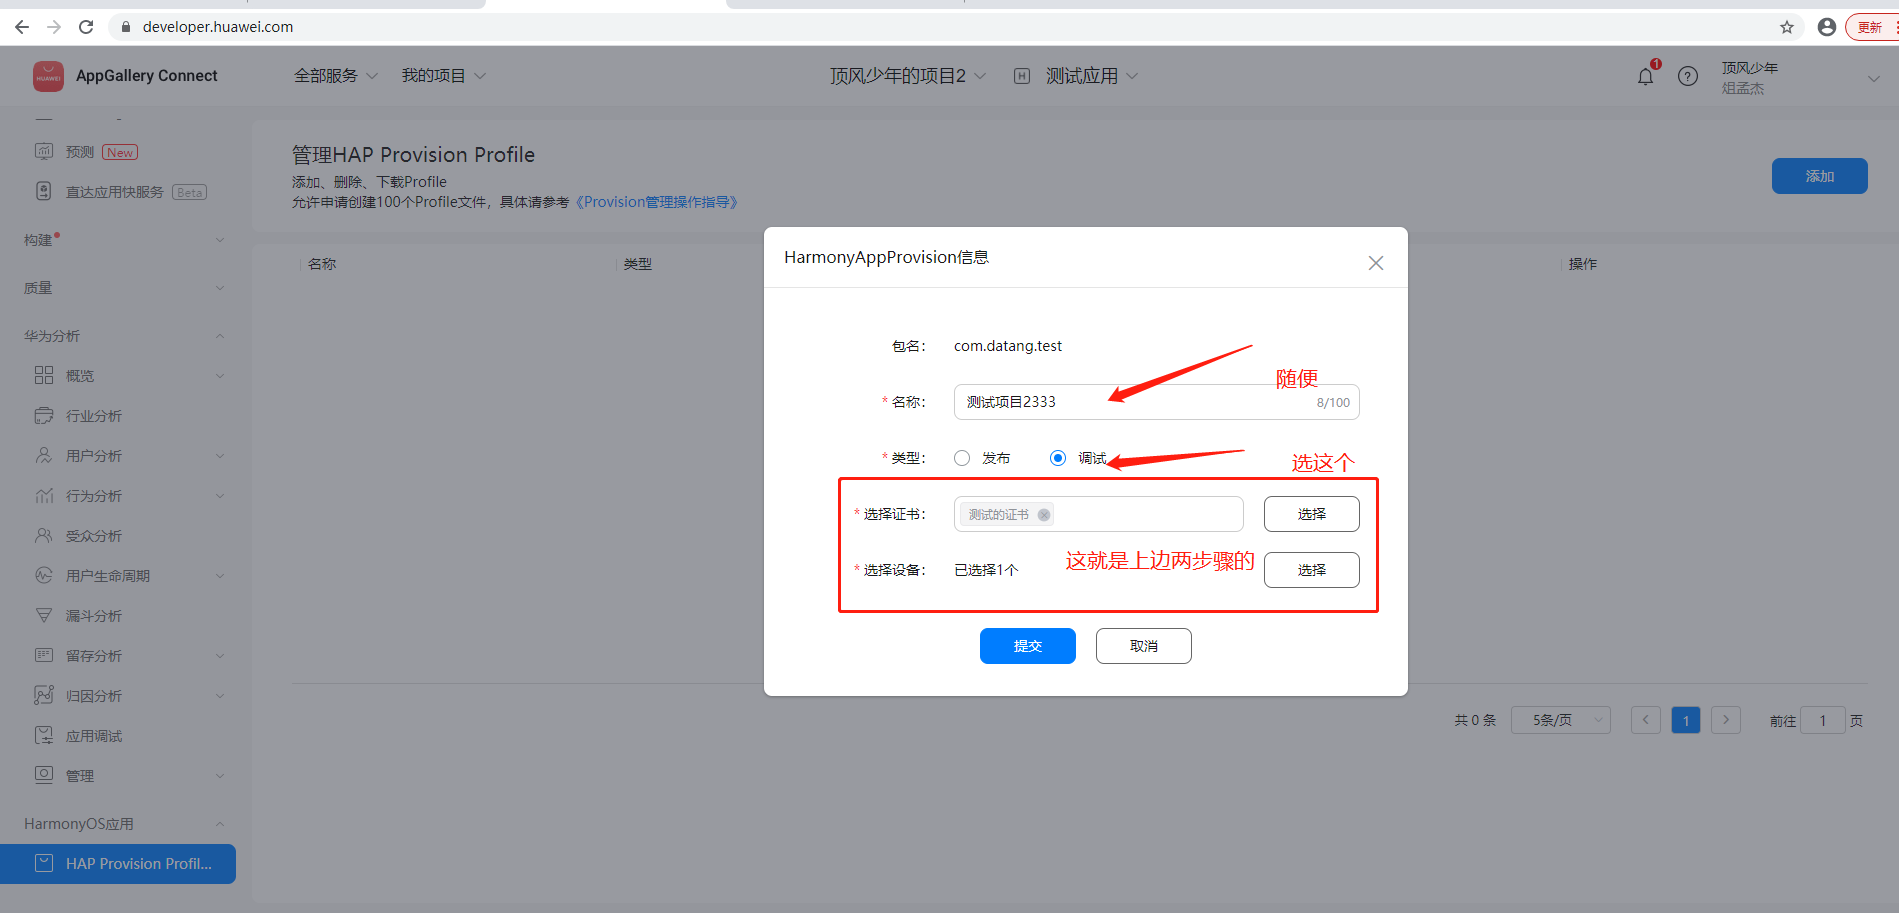
Task: Click 选择 button for 选择证书
Action: (x=1312, y=514)
